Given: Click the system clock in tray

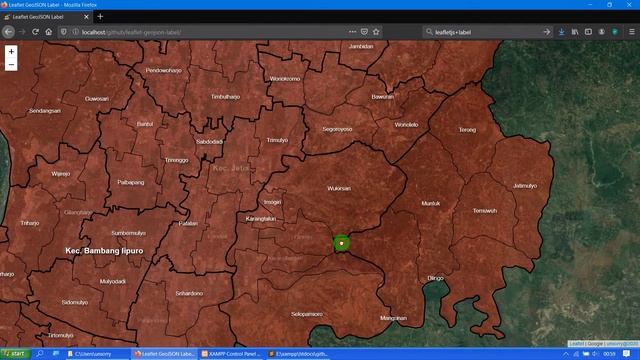Looking at the screenshot, I should (609, 354).
